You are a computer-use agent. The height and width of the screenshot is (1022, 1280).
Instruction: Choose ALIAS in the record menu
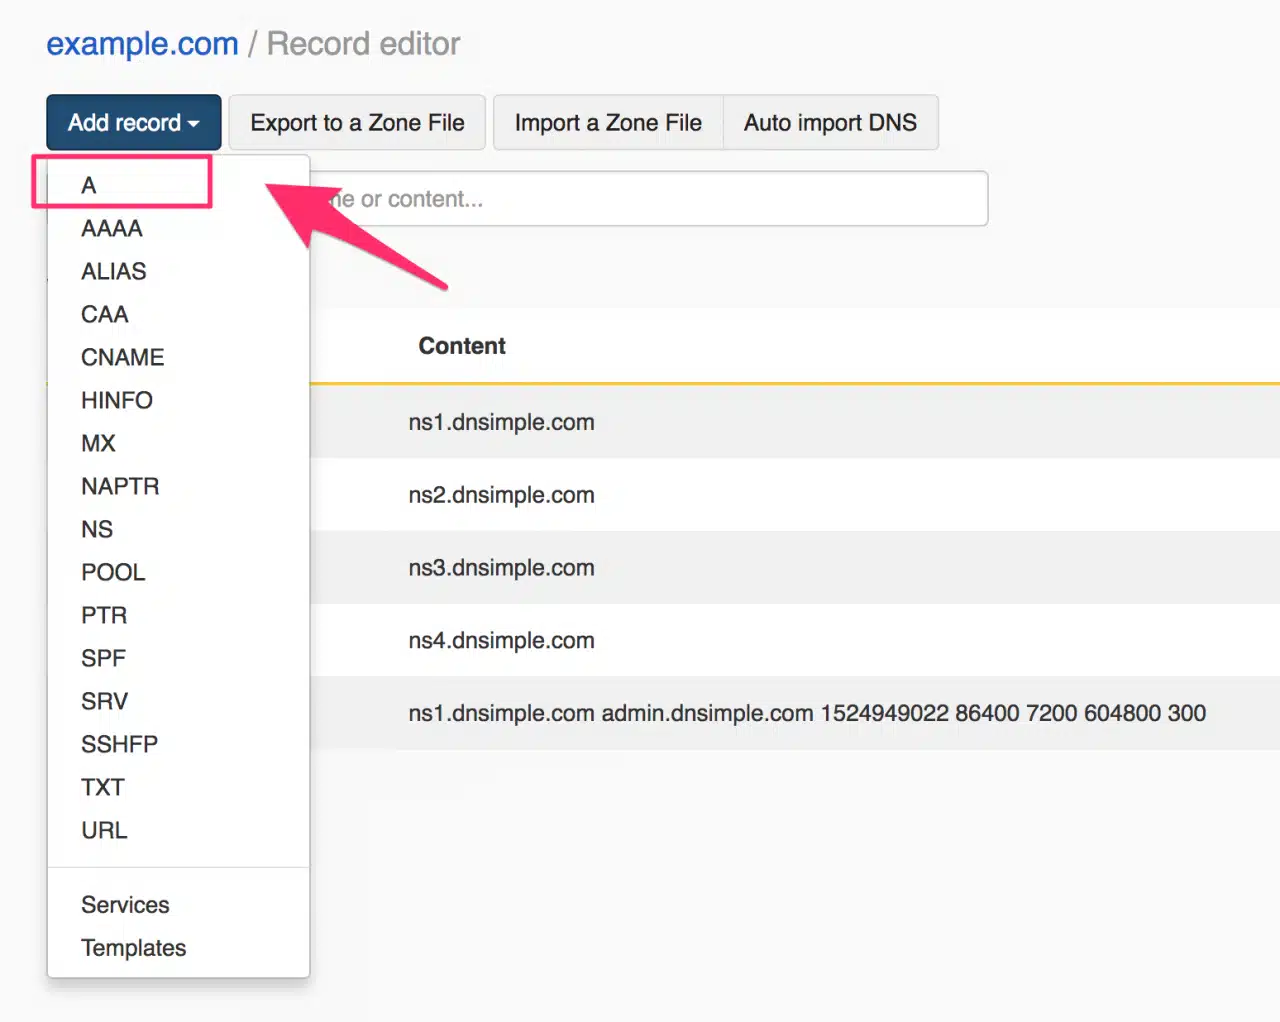coord(178,271)
